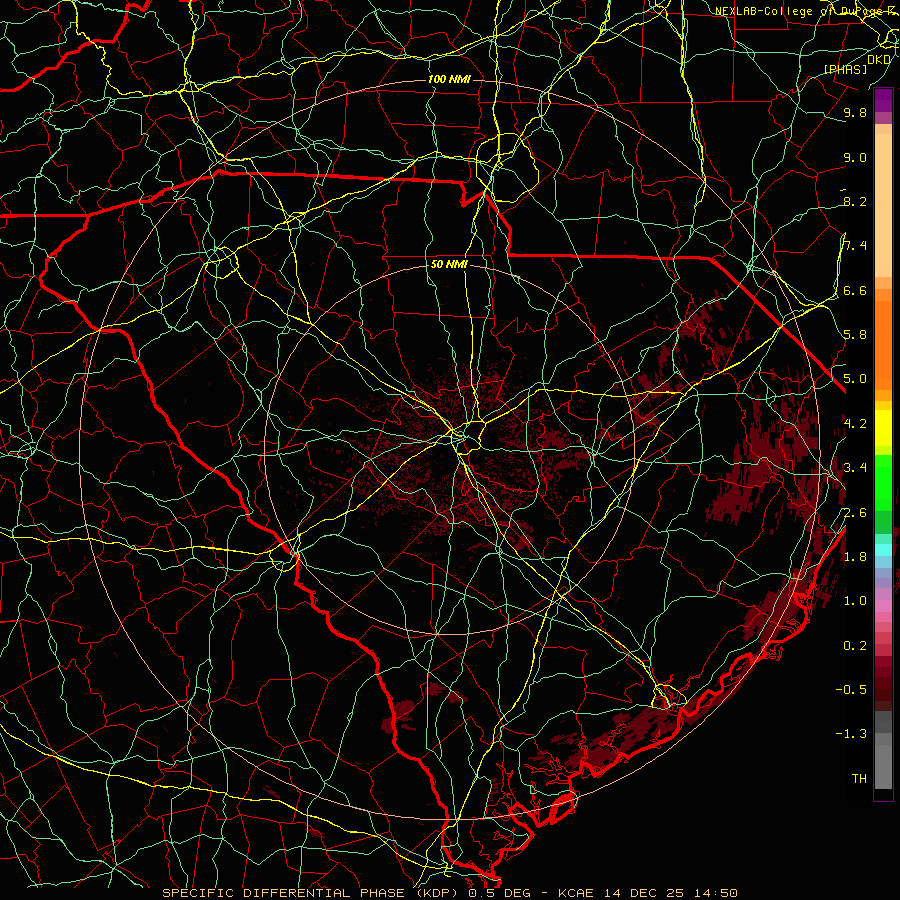The width and height of the screenshot is (900, 900).
Task: Click the 2.6 scale value
Action: point(855,513)
